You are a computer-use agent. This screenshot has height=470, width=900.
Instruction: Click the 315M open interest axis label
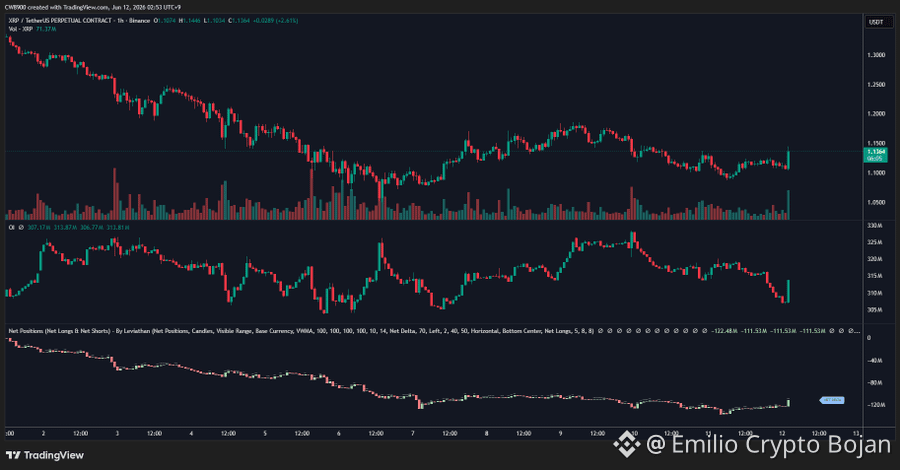coord(874,276)
